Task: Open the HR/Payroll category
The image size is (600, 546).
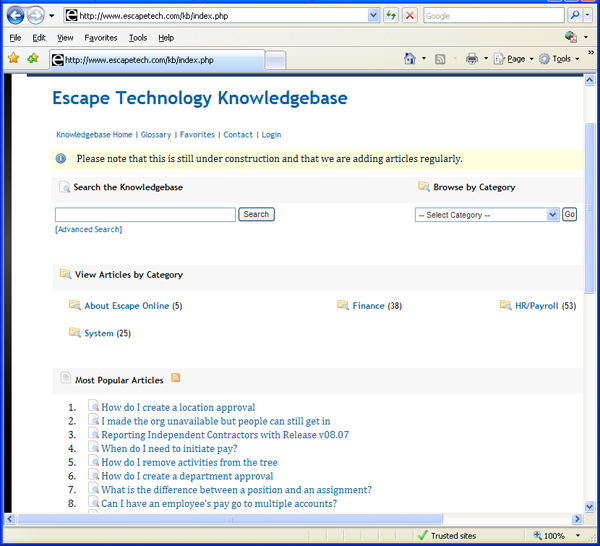Action: tap(536, 306)
